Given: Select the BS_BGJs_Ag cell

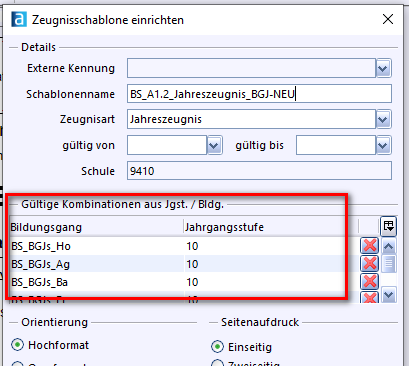Looking at the screenshot, I should [x=97, y=264].
